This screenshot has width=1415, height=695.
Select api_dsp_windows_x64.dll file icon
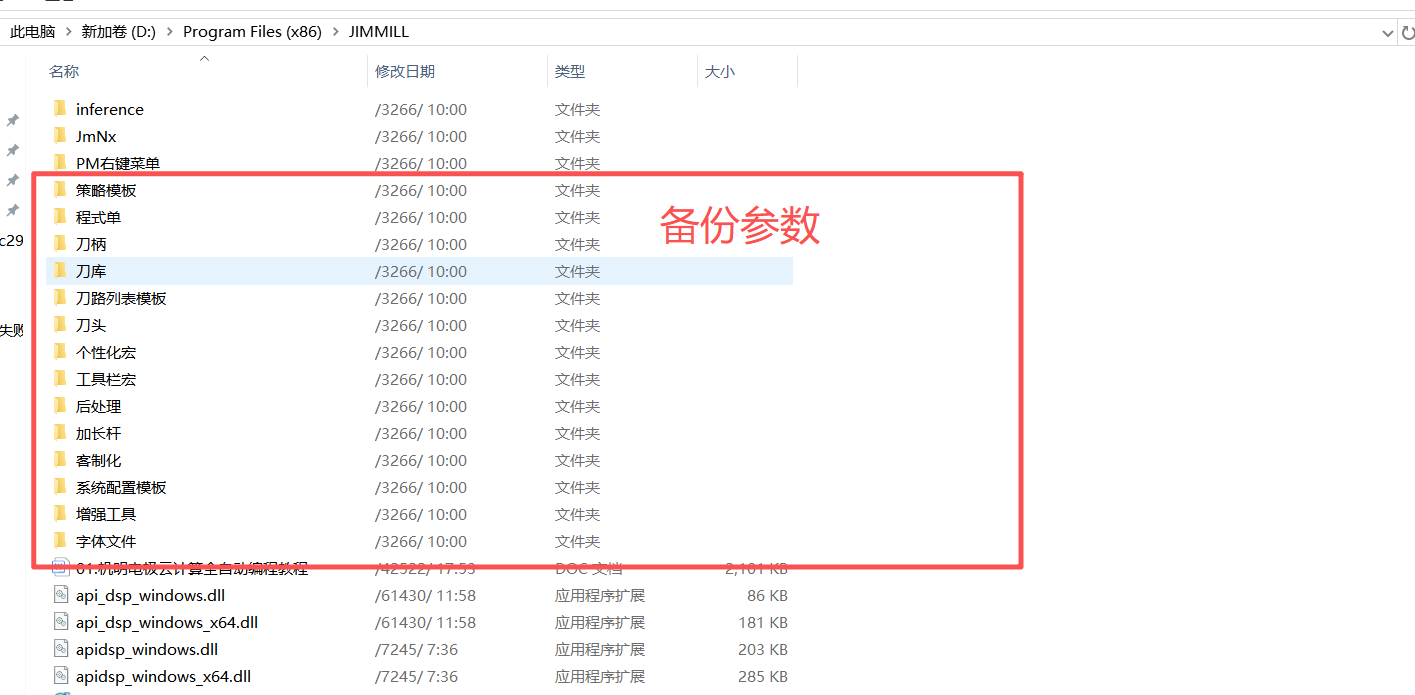coord(60,622)
